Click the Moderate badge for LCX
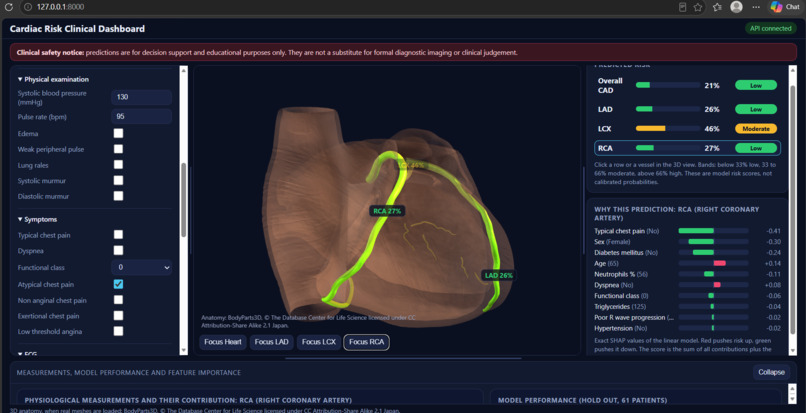 tap(756, 129)
